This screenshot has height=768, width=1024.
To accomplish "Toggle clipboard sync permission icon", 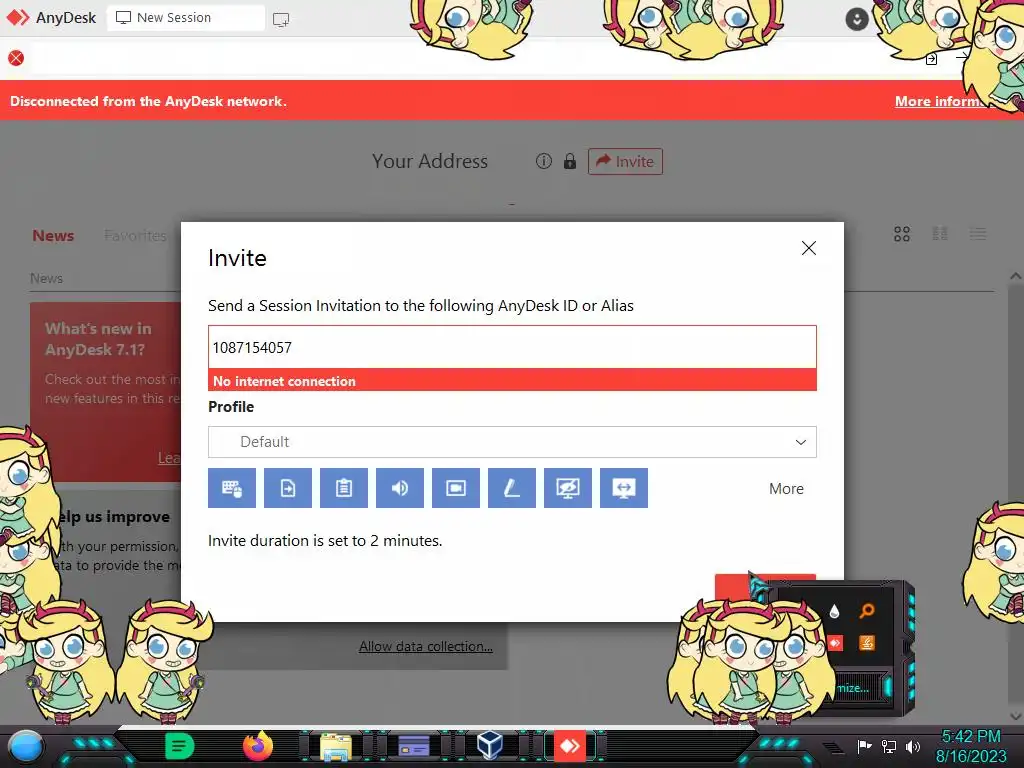I will click(344, 488).
